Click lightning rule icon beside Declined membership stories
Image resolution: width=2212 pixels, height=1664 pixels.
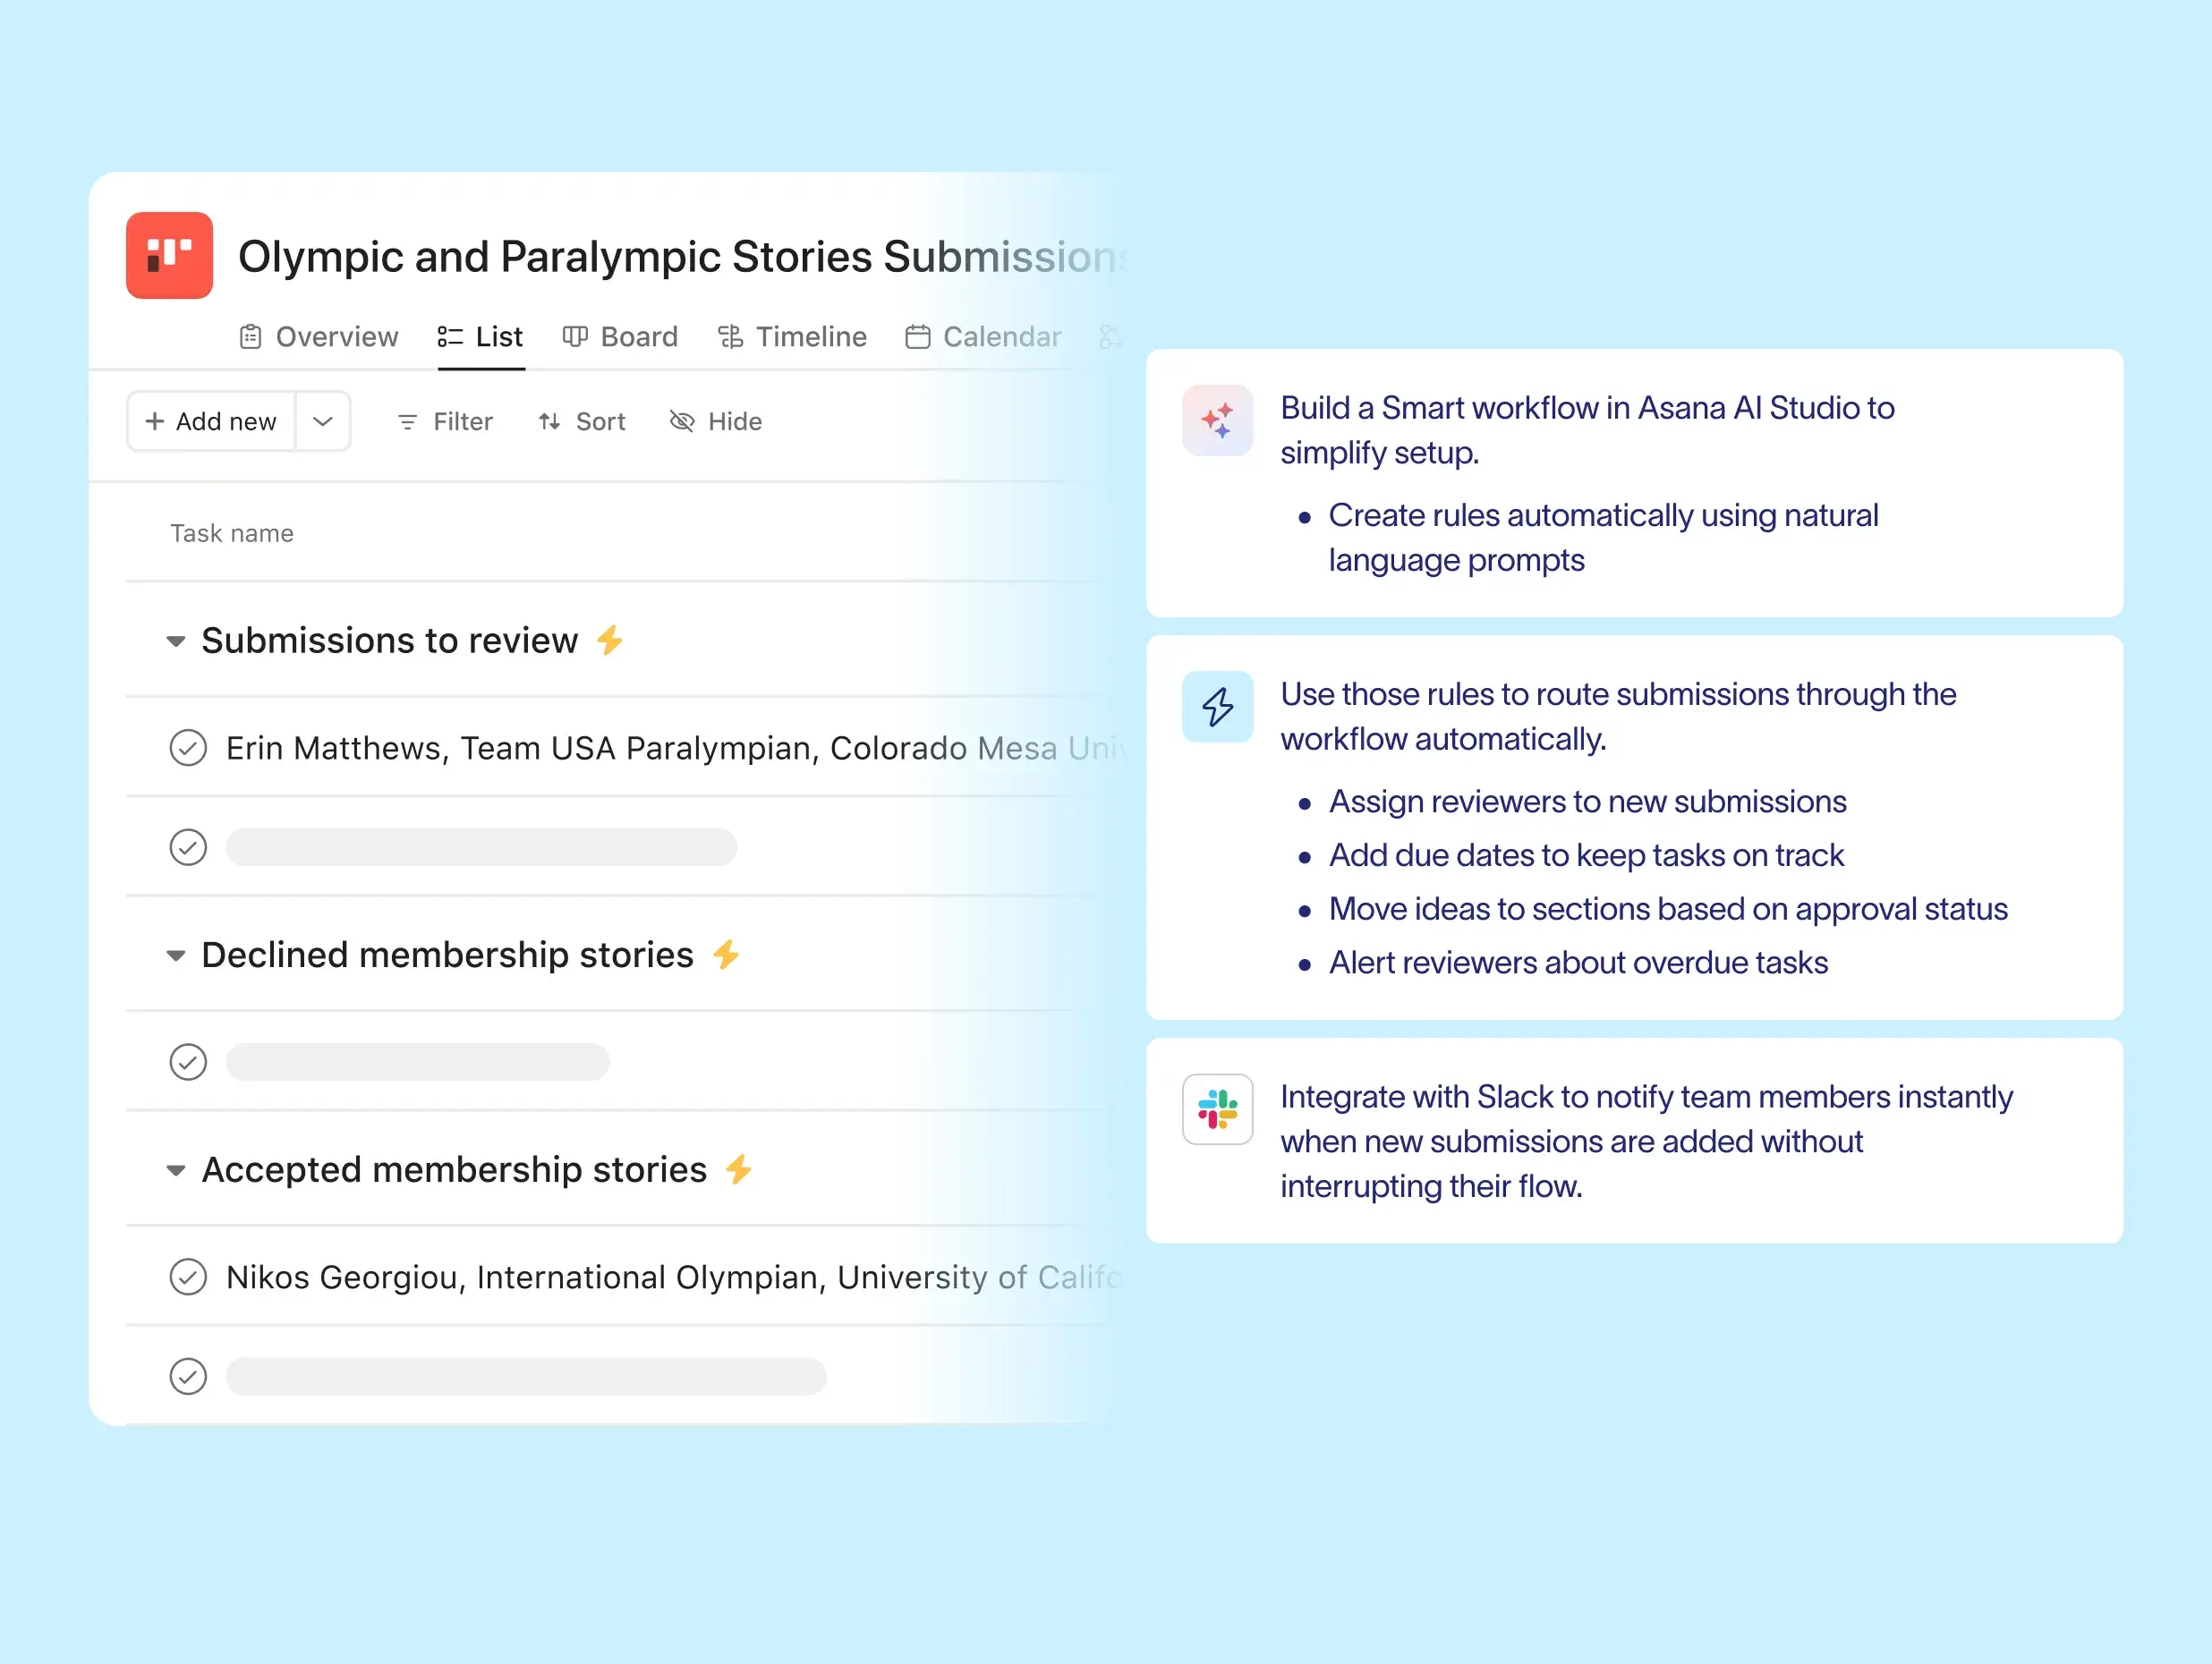(726, 955)
